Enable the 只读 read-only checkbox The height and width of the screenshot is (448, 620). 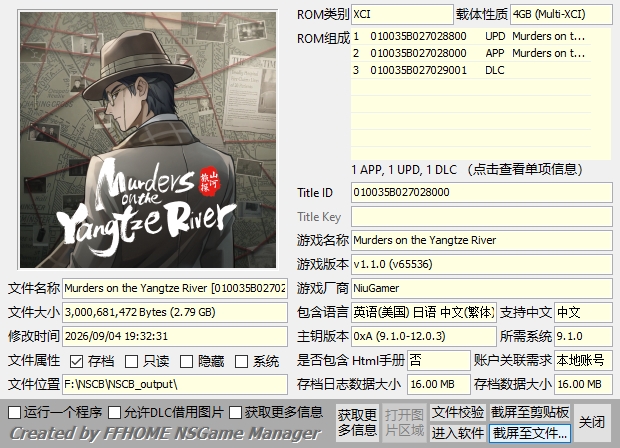pos(131,361)
